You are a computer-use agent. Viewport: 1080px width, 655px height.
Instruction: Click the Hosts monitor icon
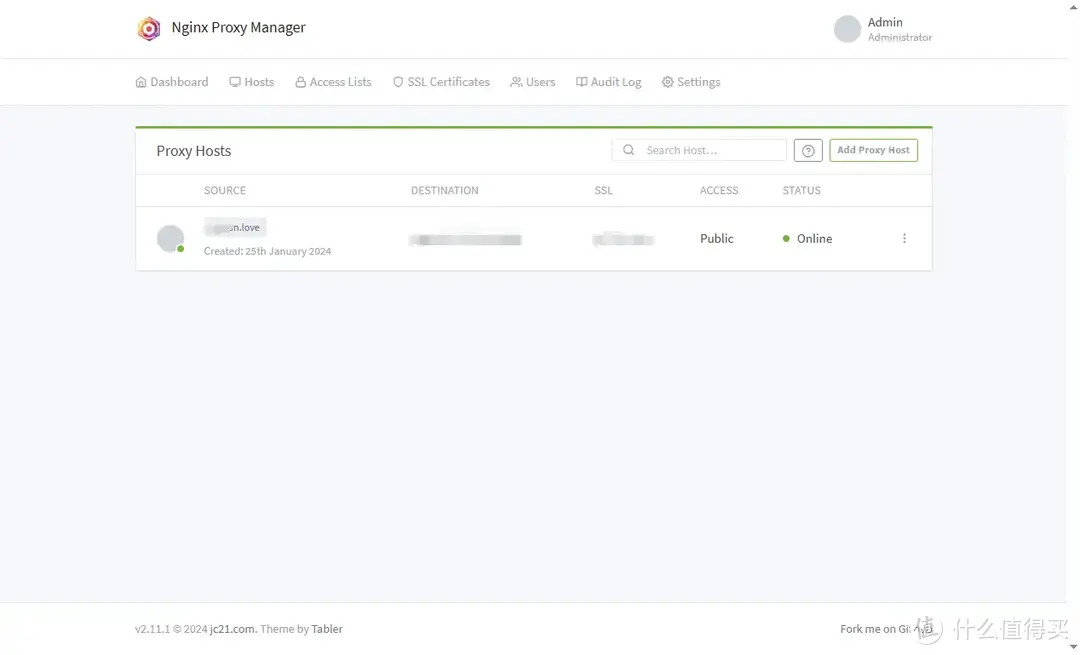[235, 82]
